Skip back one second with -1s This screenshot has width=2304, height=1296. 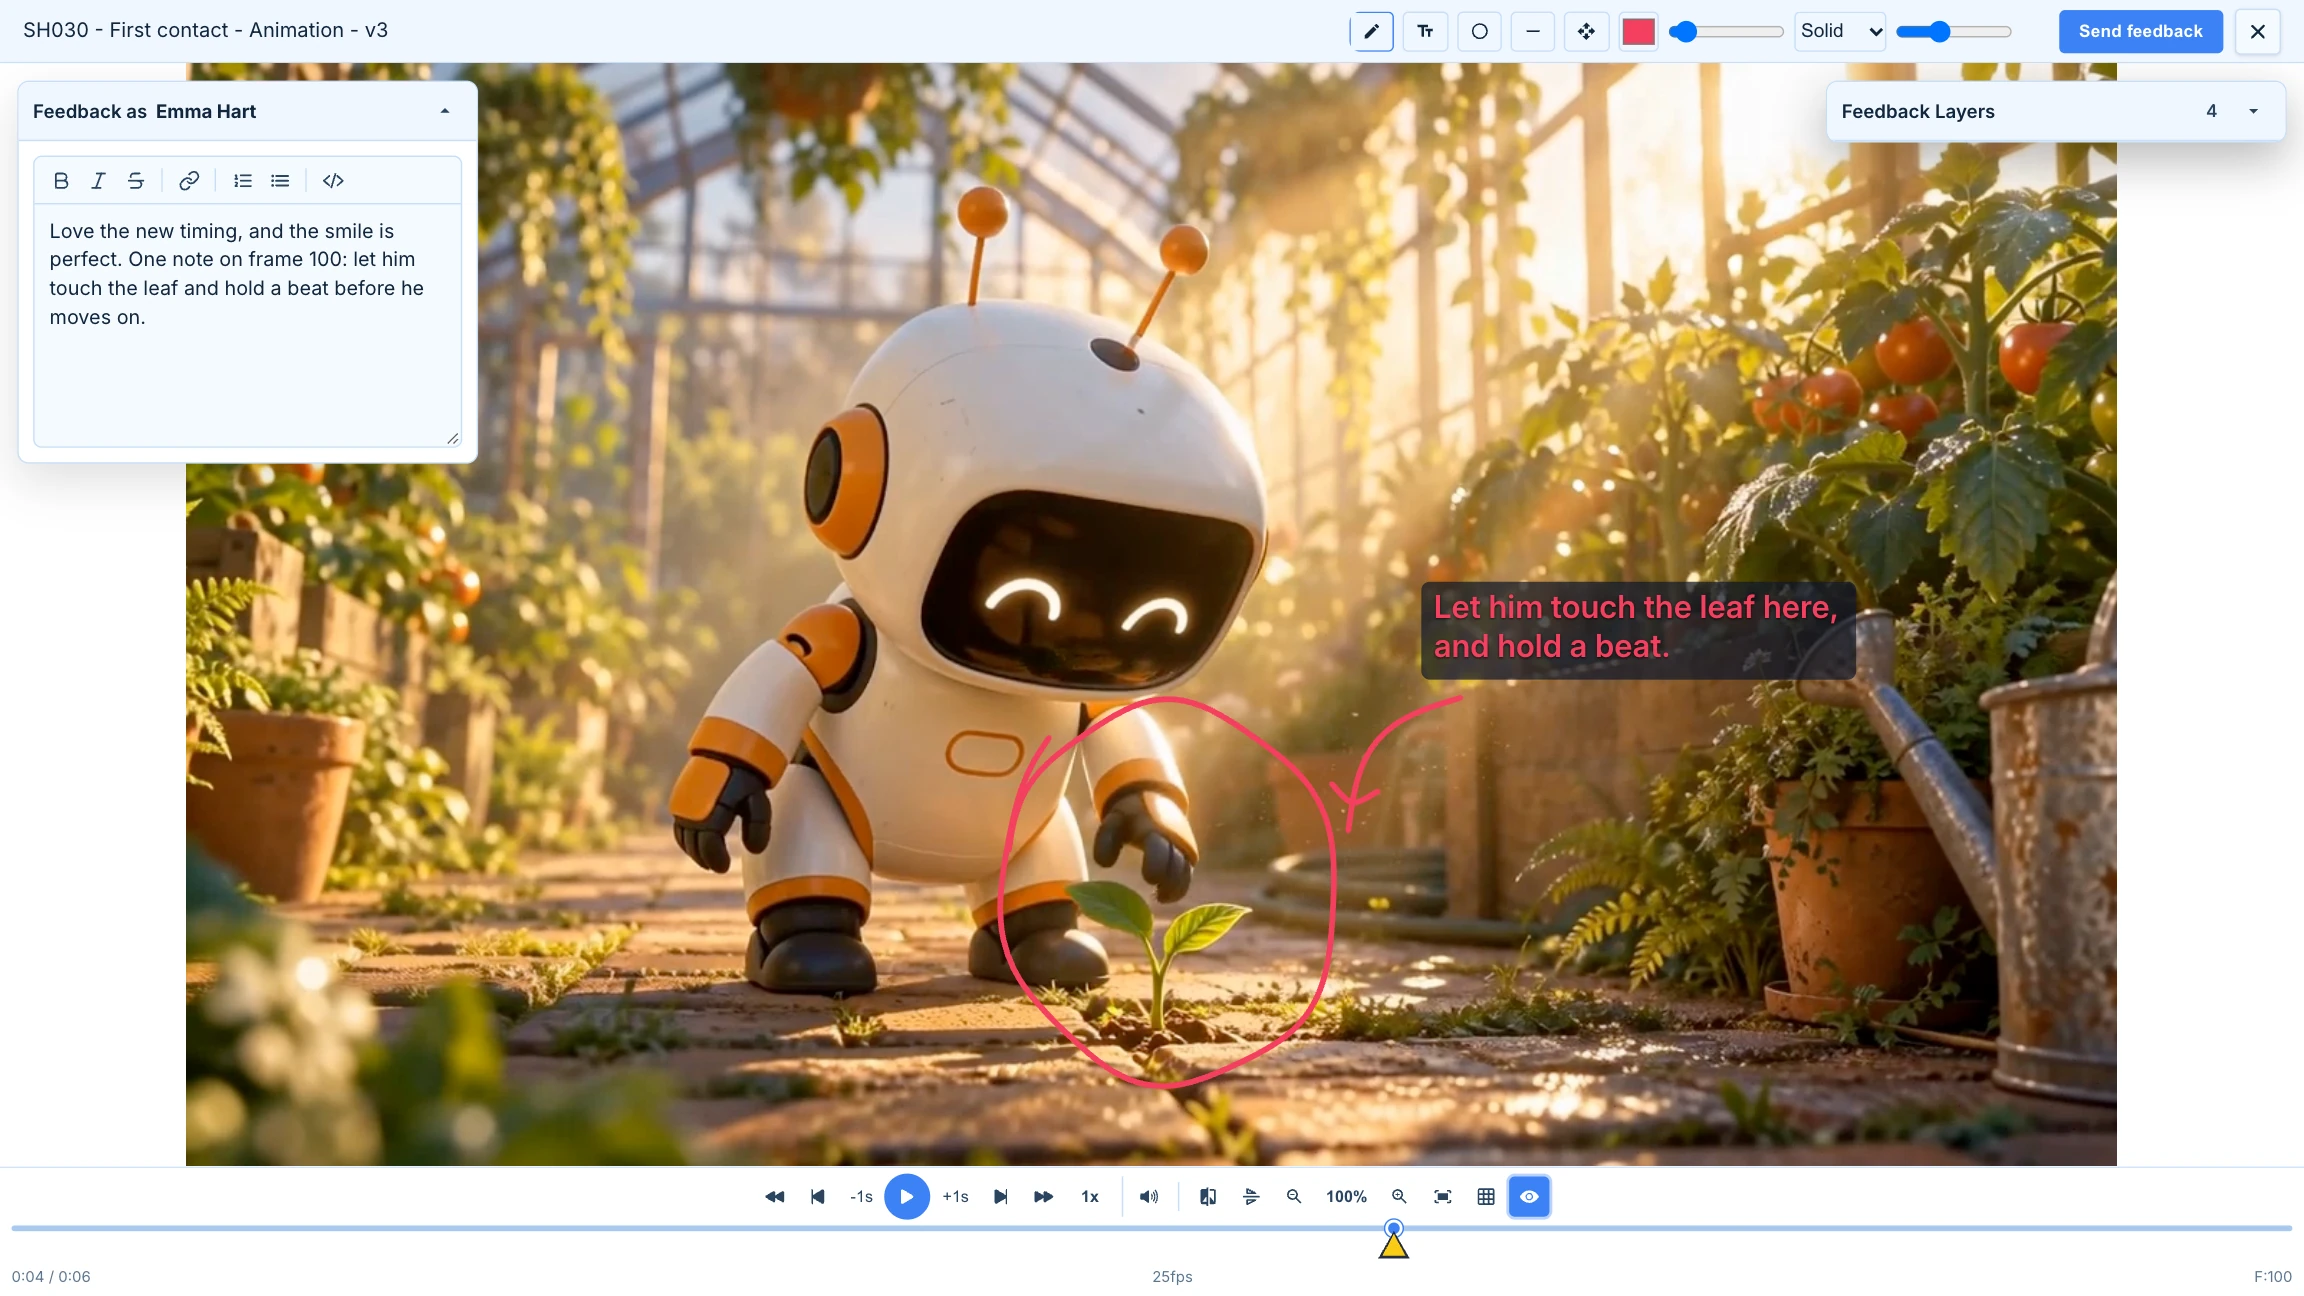(861, 1197)
